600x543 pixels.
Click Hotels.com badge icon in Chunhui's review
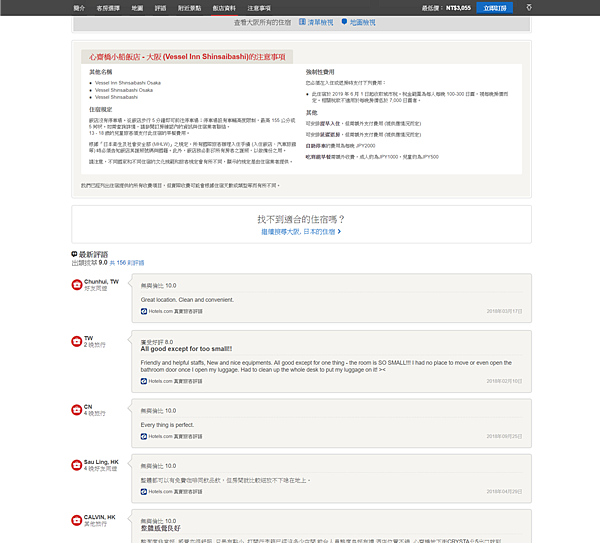(x=144, y=311)
